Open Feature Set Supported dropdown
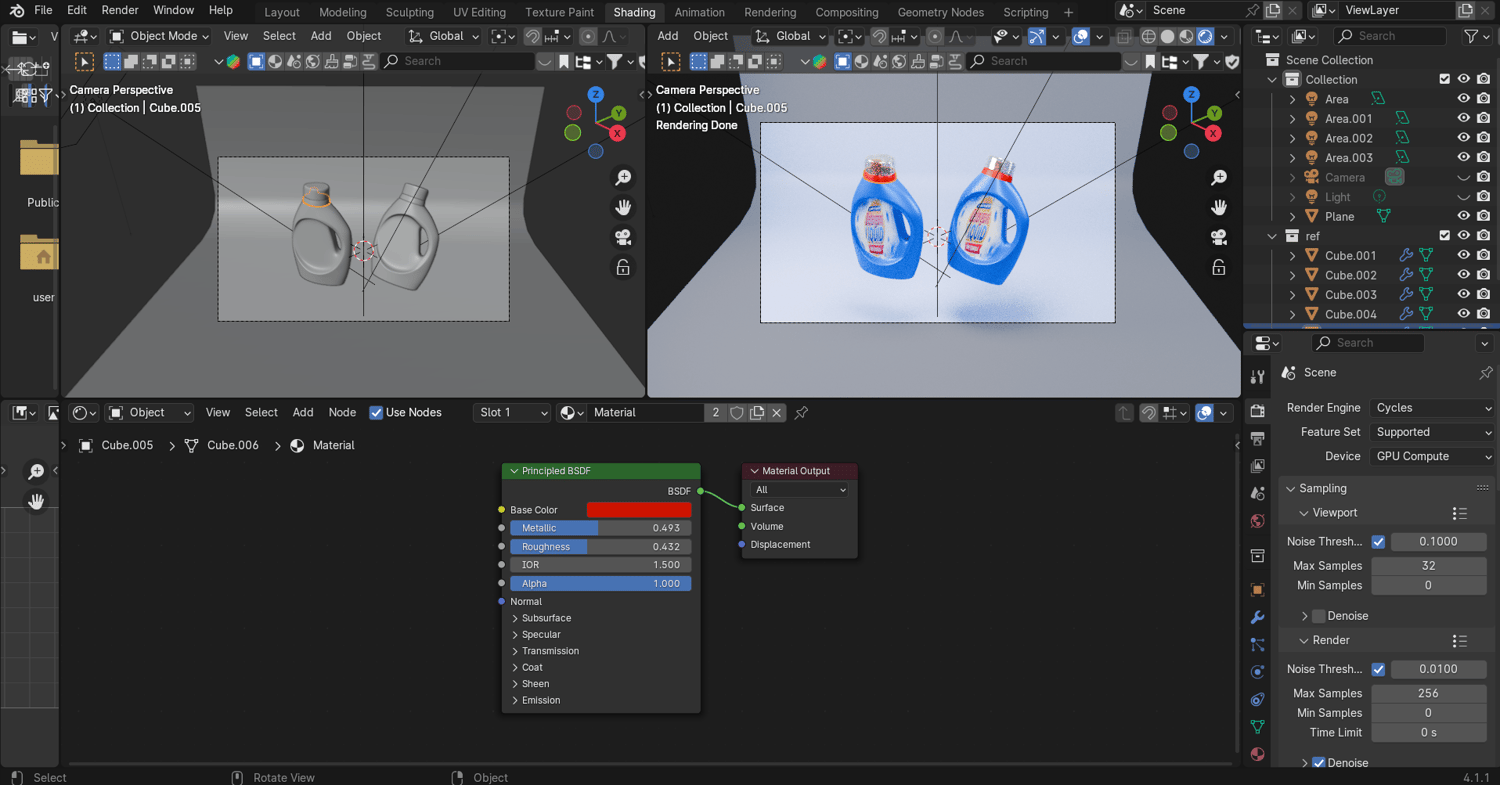 (x=1432, y=432)
